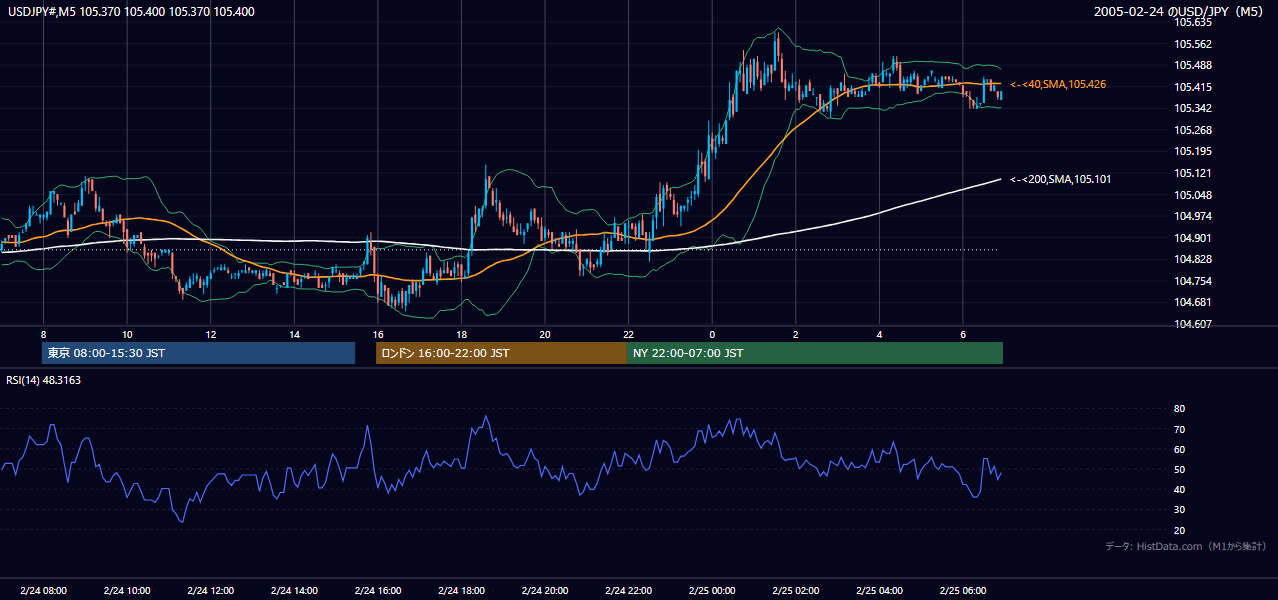Click the 2/24 14:00 date label
The height and width of the screenshot is (600, 1278).
click(x=294, y=590)
